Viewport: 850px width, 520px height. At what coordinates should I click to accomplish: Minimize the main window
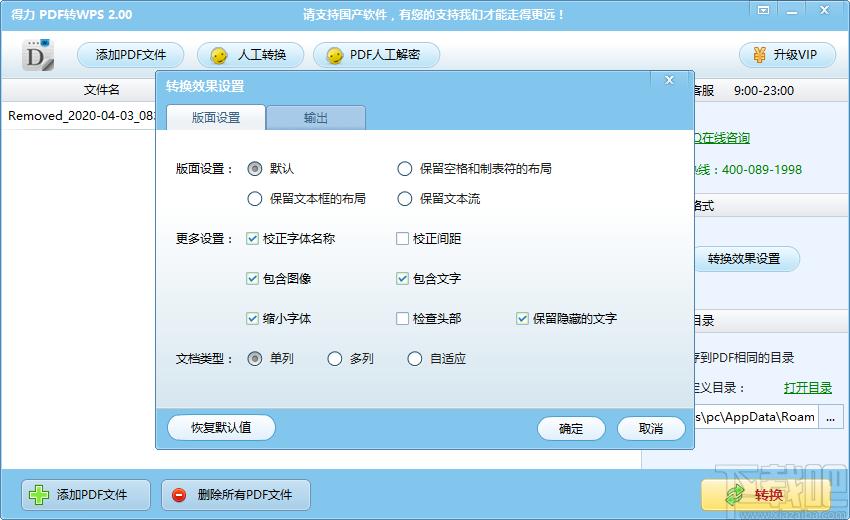[x=792, y=11]
